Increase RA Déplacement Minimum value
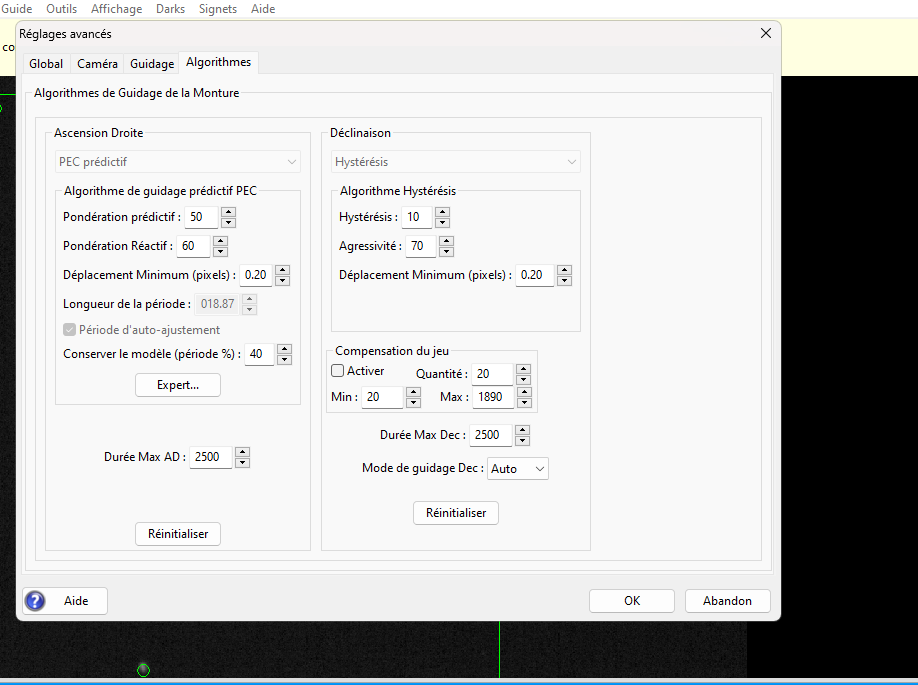 [x=282, y=270]
